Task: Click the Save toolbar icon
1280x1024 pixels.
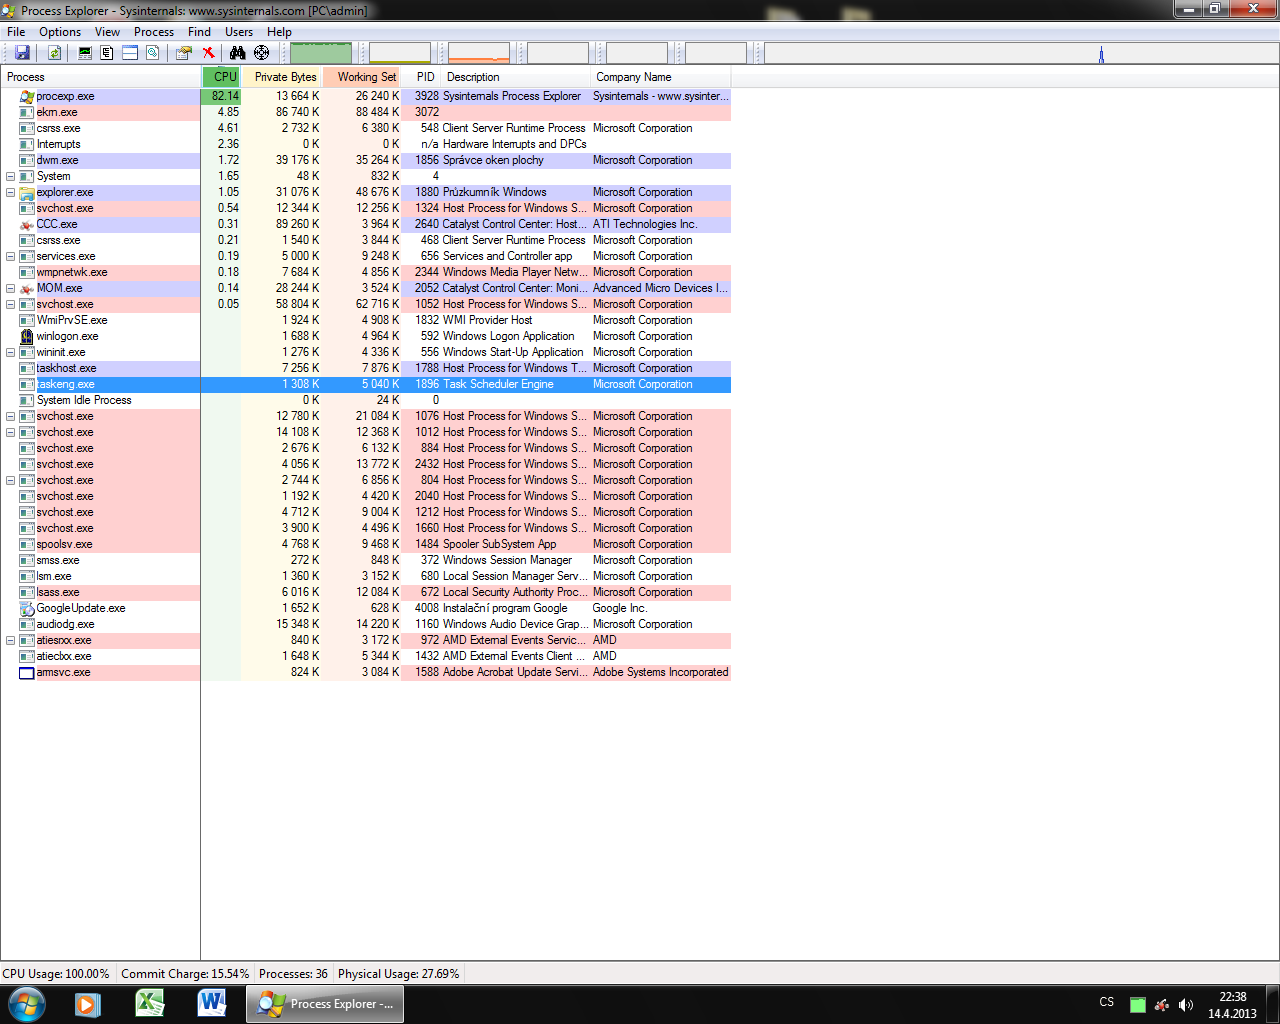Action: 22,53
